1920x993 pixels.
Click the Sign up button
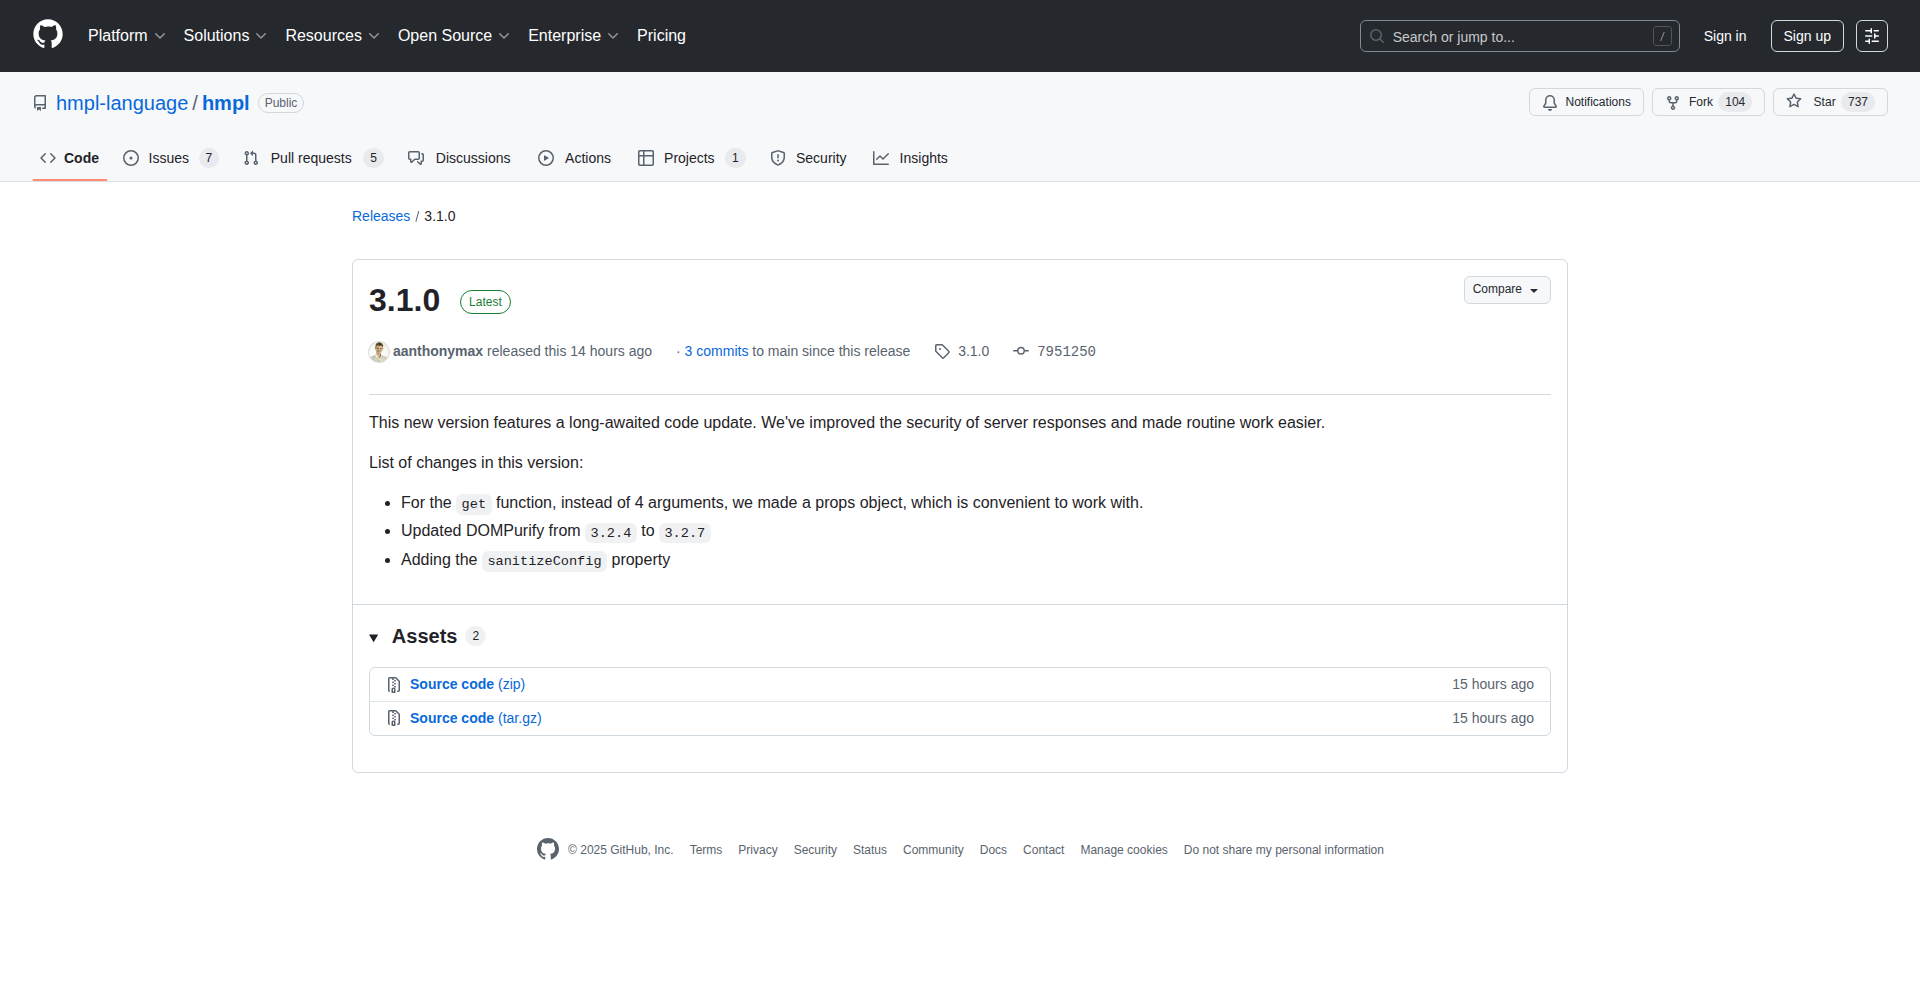click(1806, 36)
